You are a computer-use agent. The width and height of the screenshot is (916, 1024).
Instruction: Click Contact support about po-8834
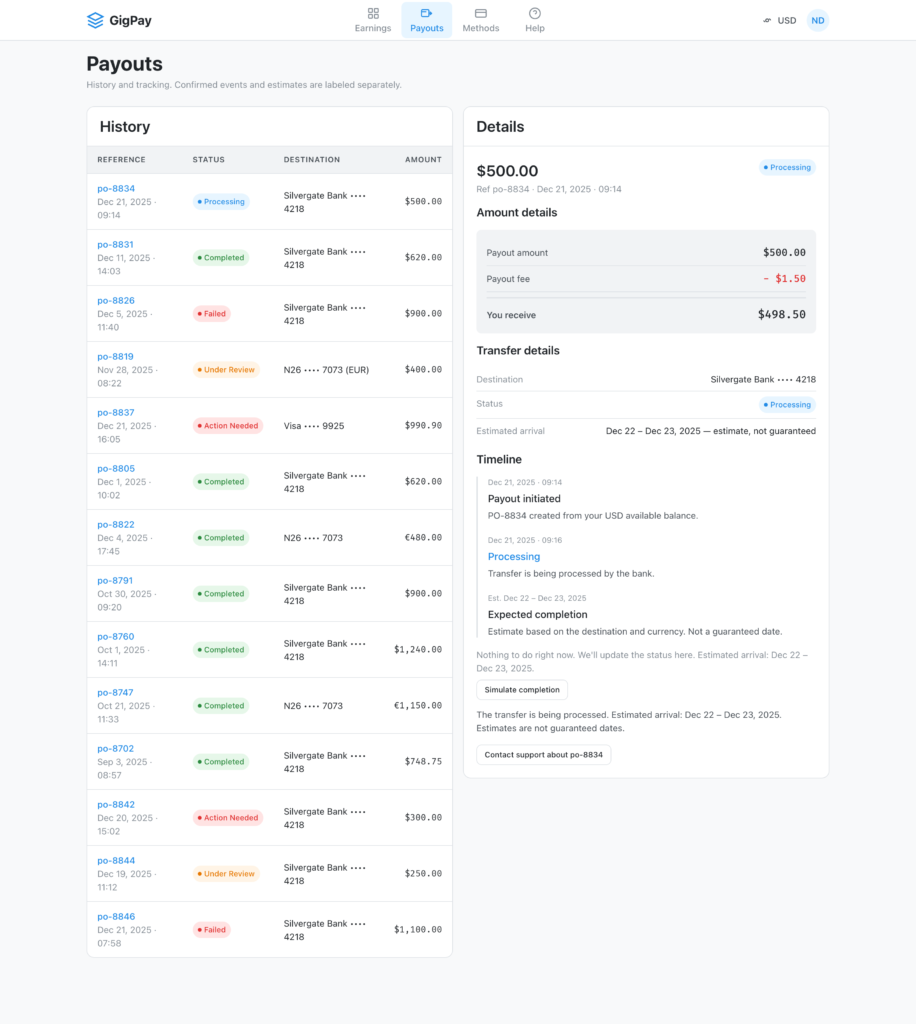click(x=543, y=754)
